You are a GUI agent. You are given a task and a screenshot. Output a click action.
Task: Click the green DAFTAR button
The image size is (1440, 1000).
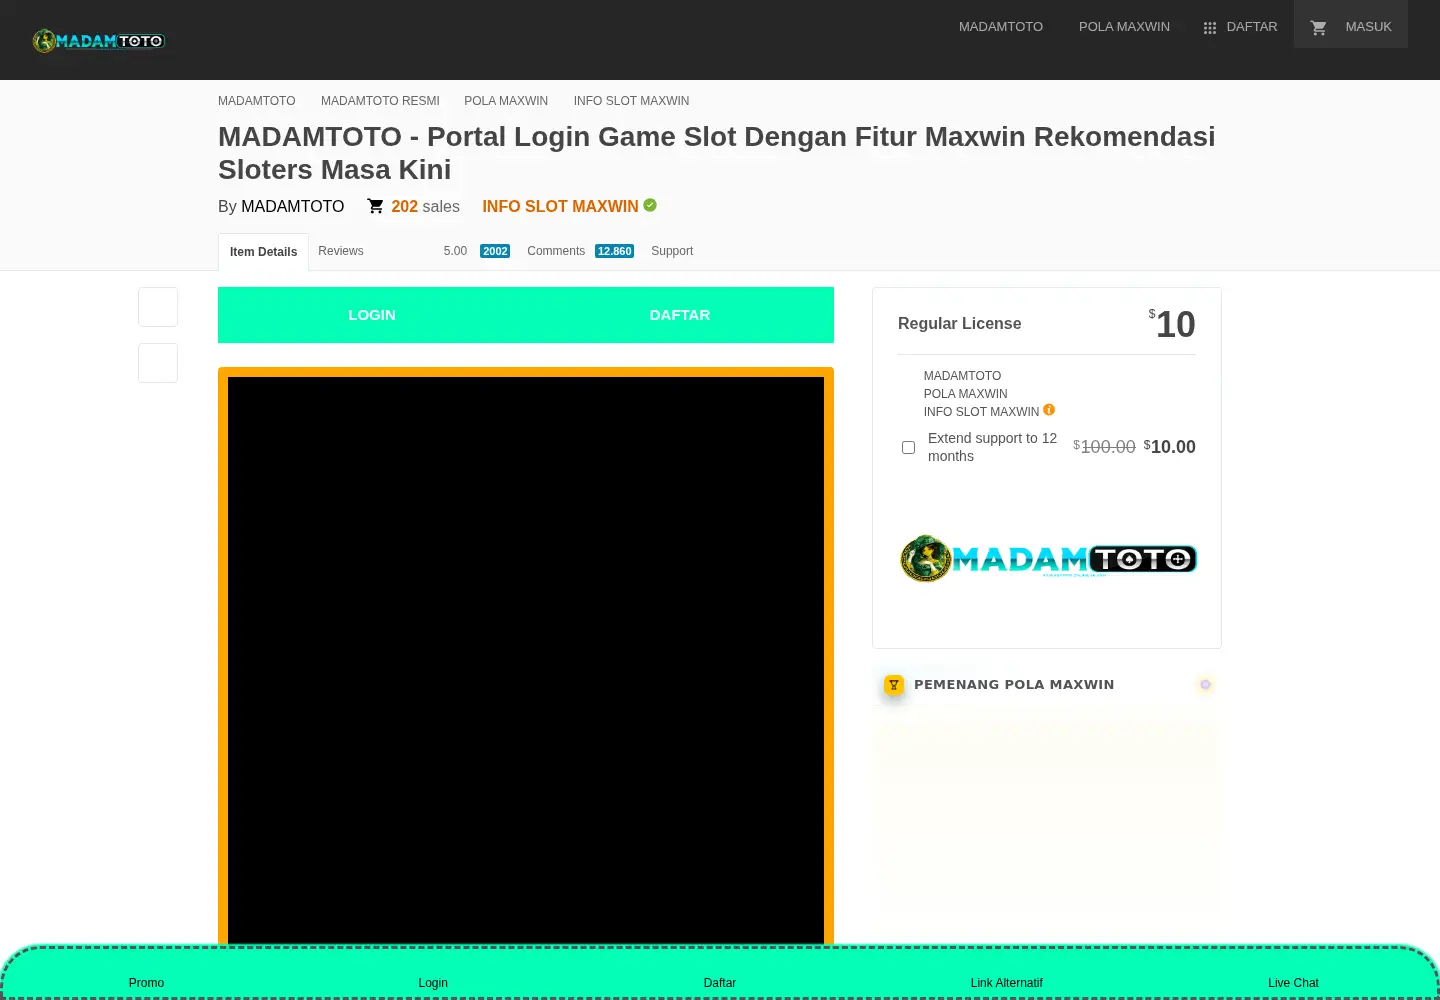(680, 315)
